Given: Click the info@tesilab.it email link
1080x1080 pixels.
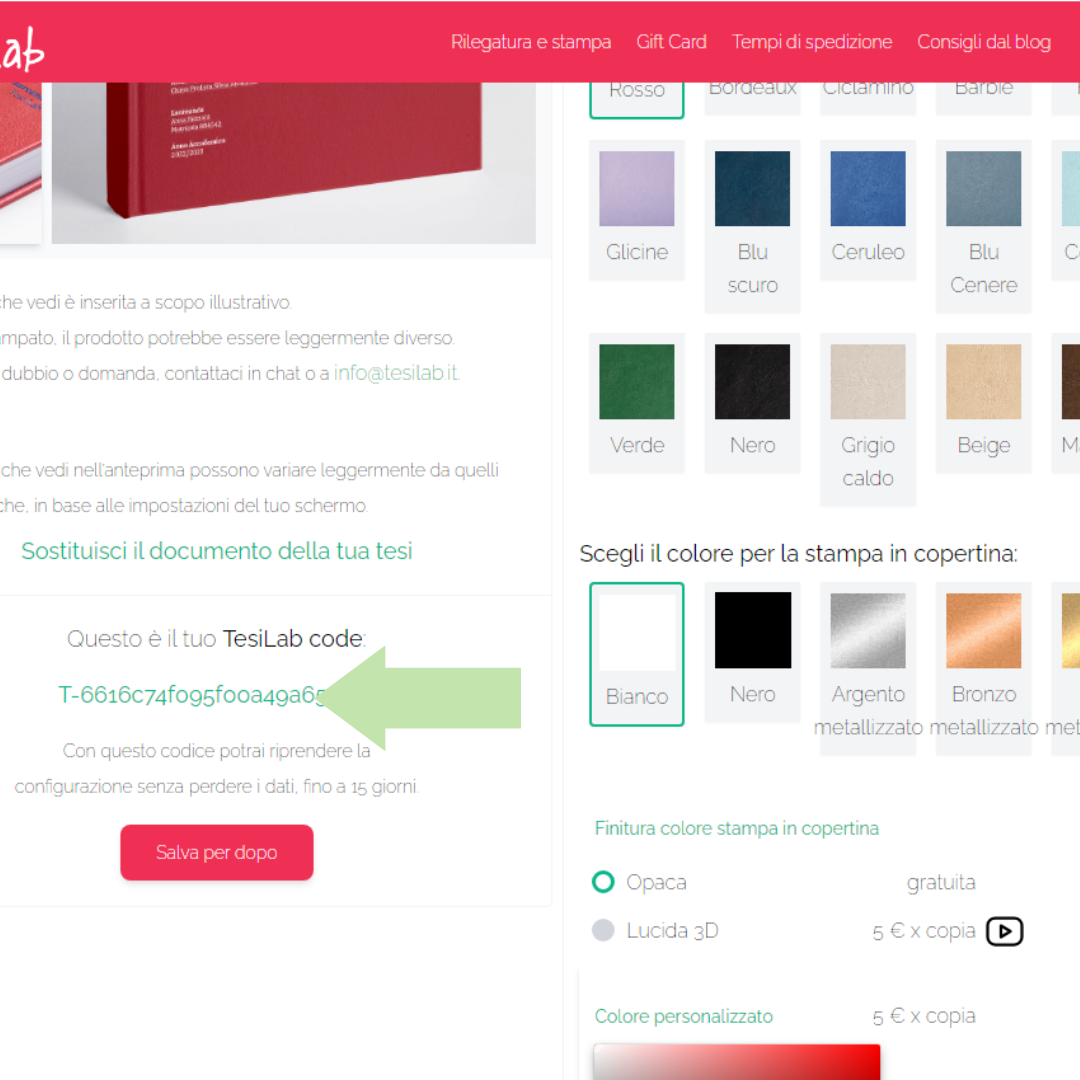Looking at the screenshot, I should tap(396, 373).
